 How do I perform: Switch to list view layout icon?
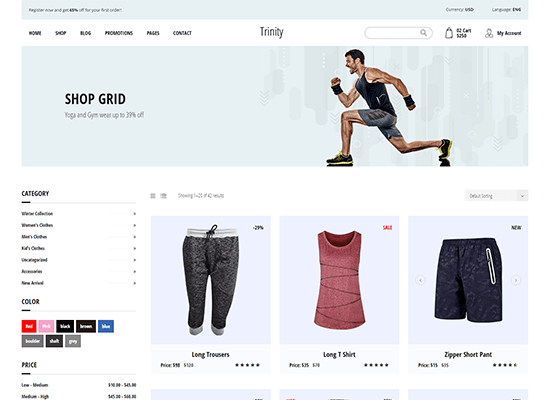(x=163, y=196)
